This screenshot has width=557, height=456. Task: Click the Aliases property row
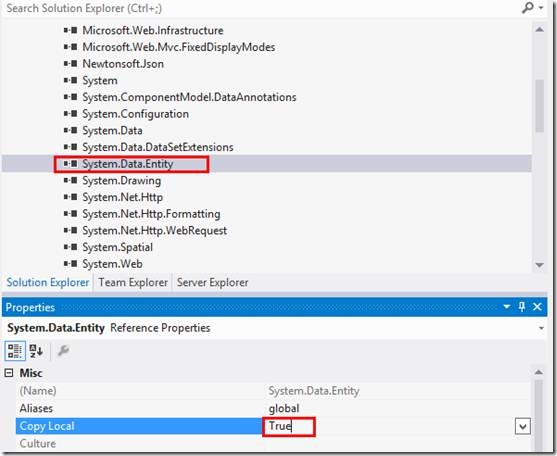coord(274,408)
